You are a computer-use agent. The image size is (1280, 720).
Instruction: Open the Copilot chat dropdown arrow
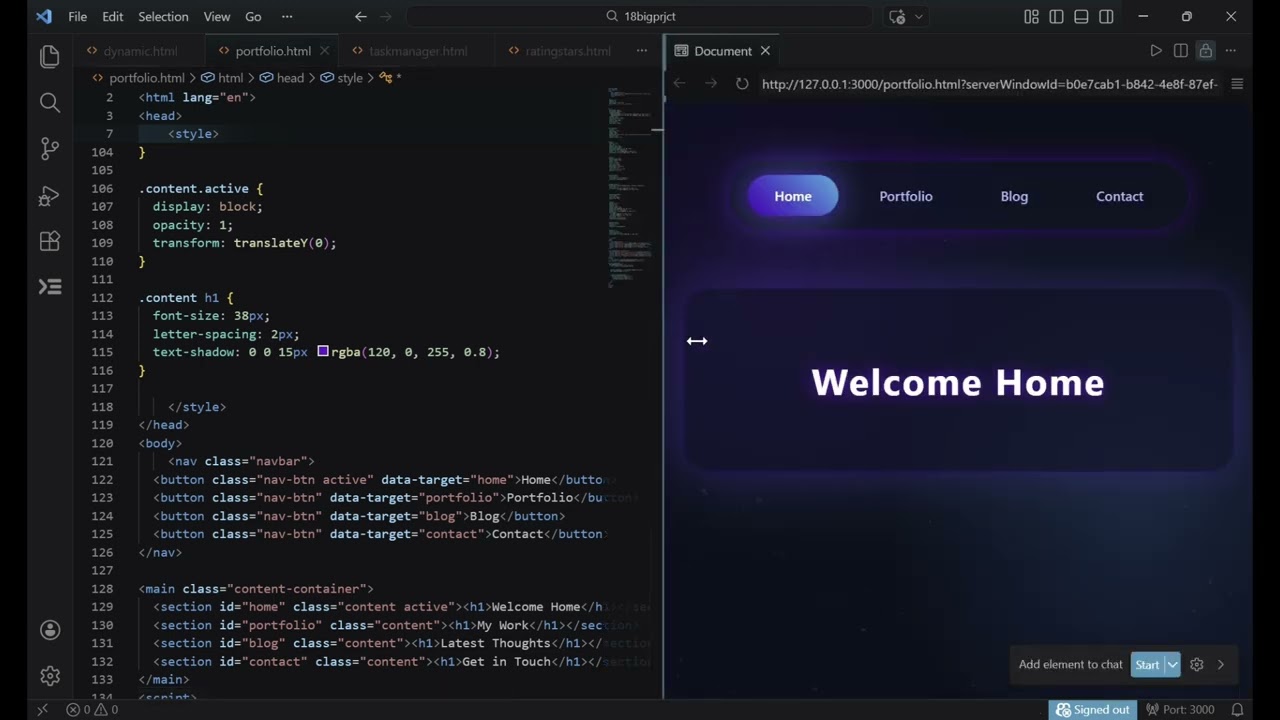point(918,16)
